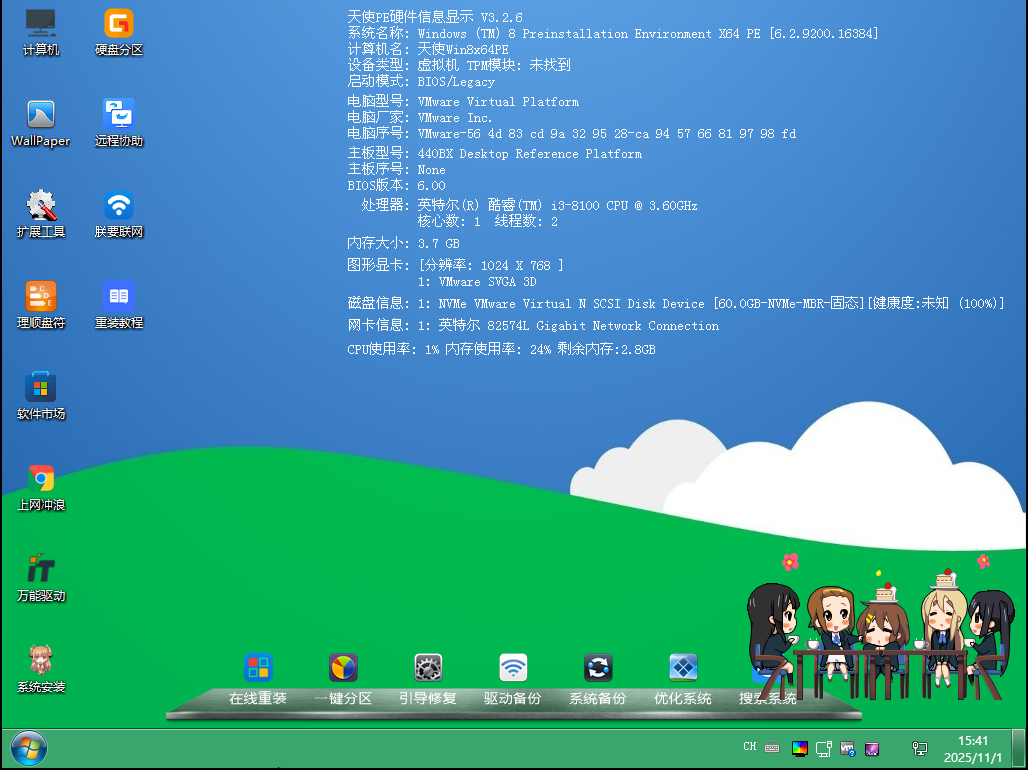Click 驱动备份 driver backup in dock

pos(513,669)
